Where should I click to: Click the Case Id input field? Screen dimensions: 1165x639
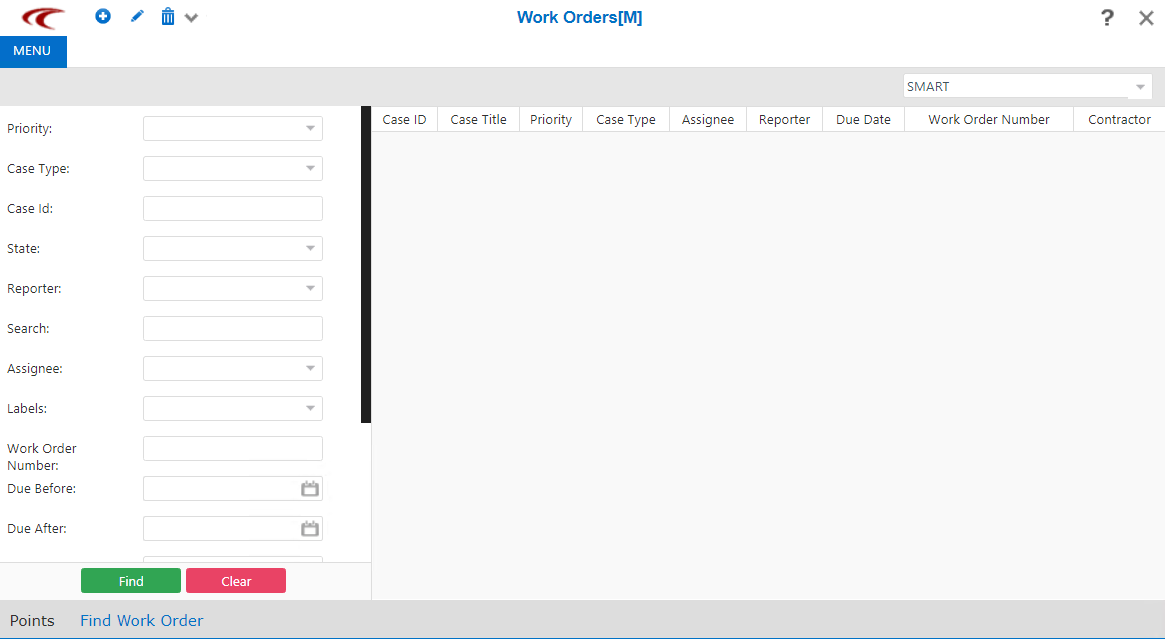pos(232,208)
